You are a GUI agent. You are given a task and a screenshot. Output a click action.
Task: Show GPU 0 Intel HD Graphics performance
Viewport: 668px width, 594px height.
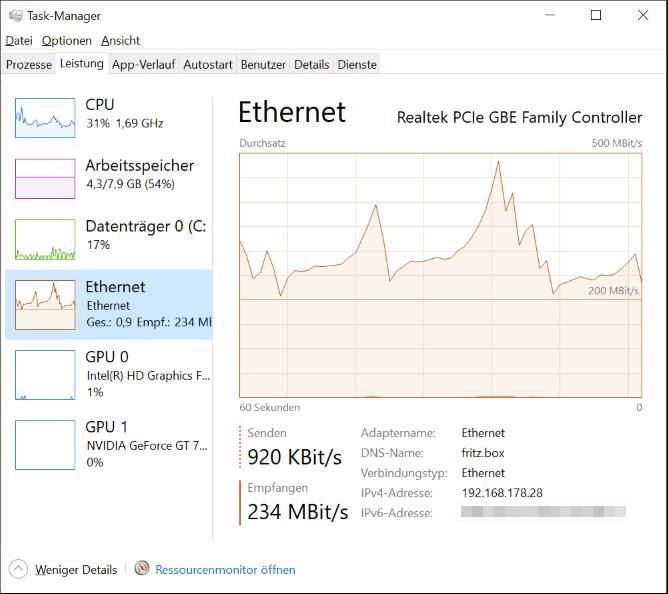(x=110, y=373)
